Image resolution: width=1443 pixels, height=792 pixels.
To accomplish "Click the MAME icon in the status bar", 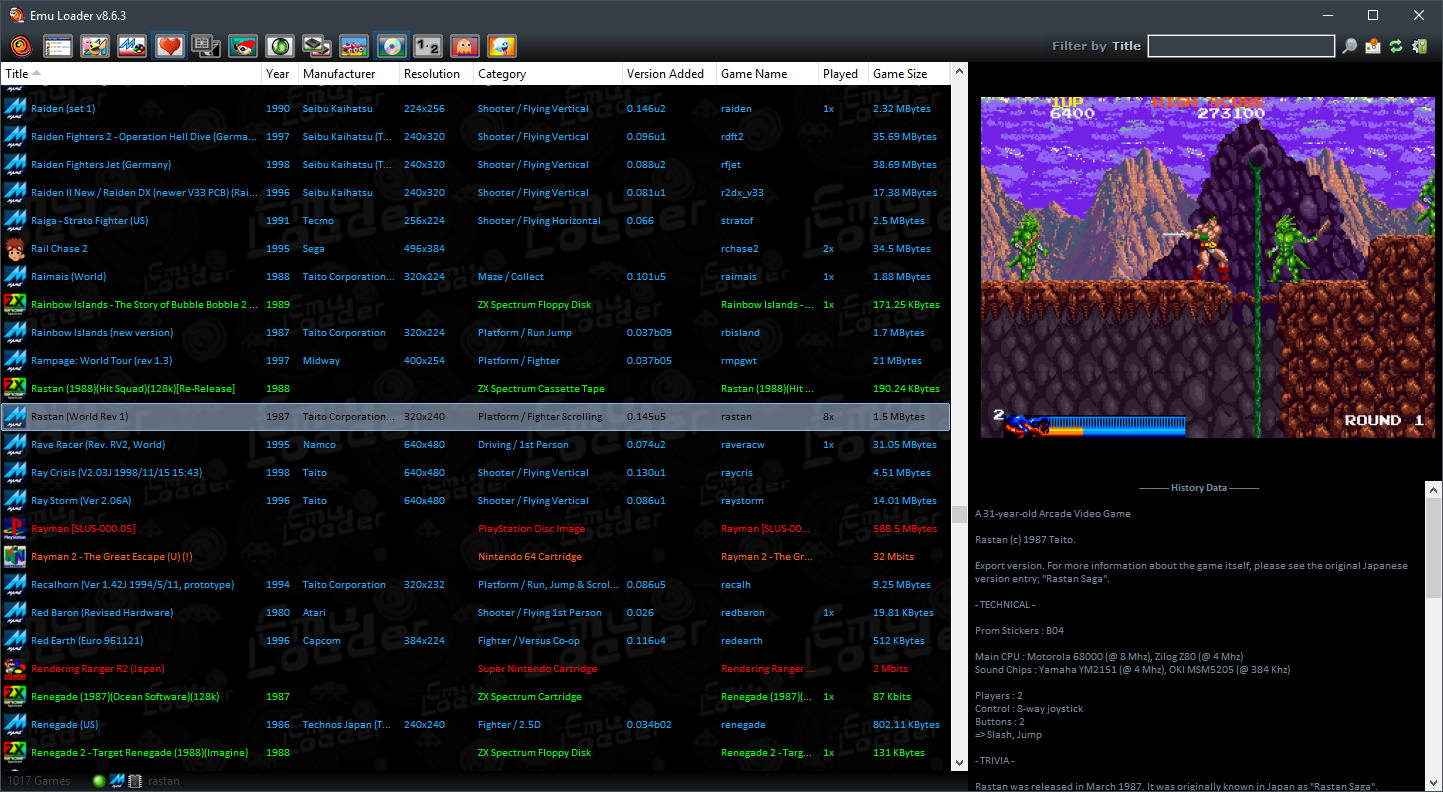I will [x=117, y=781].
